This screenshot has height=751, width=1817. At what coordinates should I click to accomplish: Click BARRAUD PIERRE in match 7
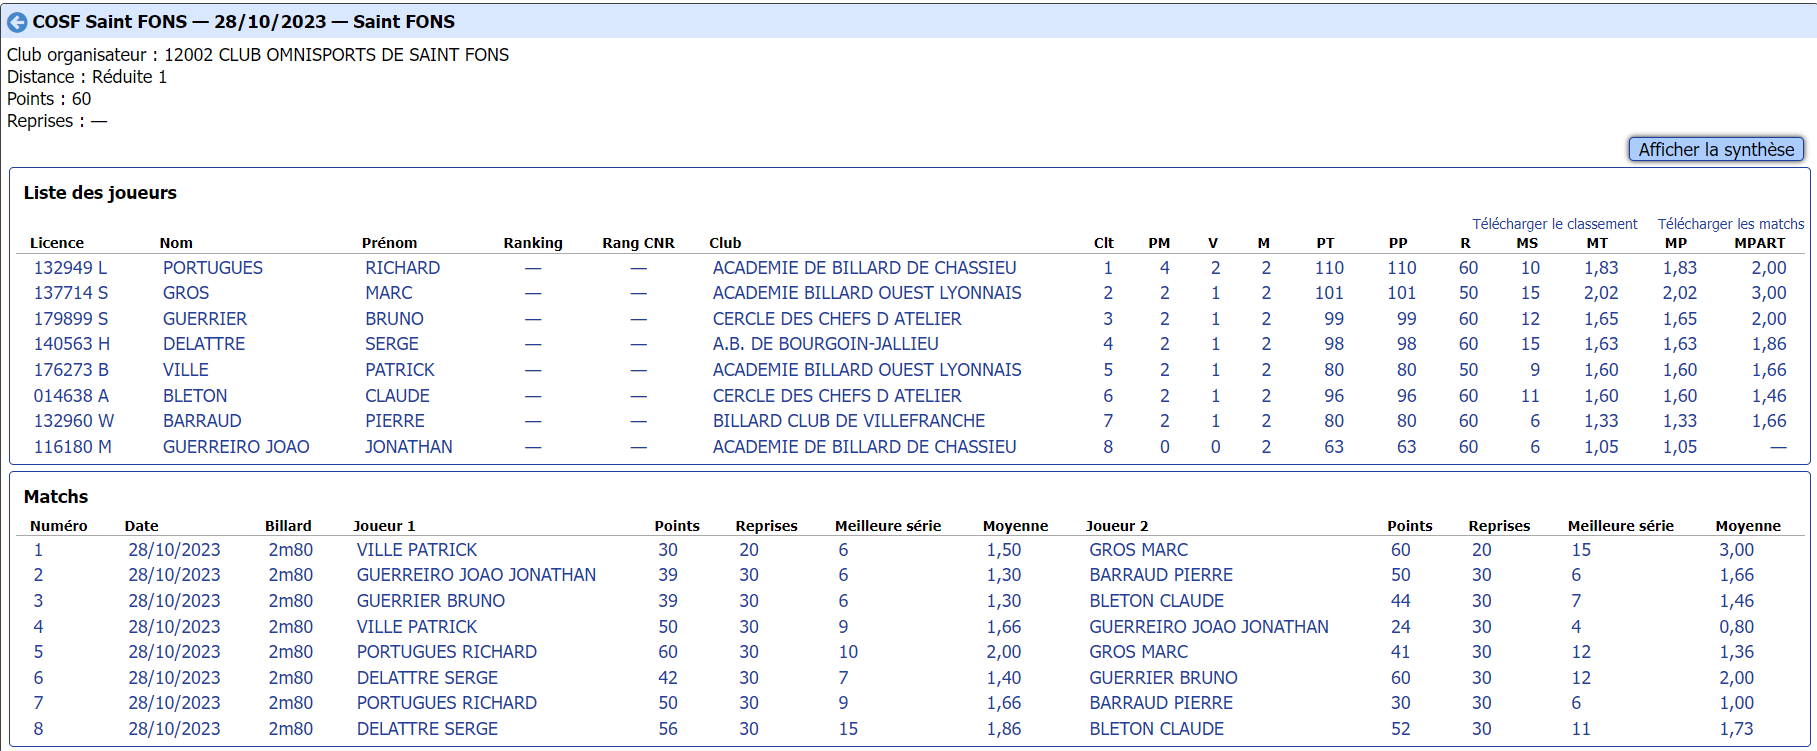pyautogui.click(x=1161, y=703)
